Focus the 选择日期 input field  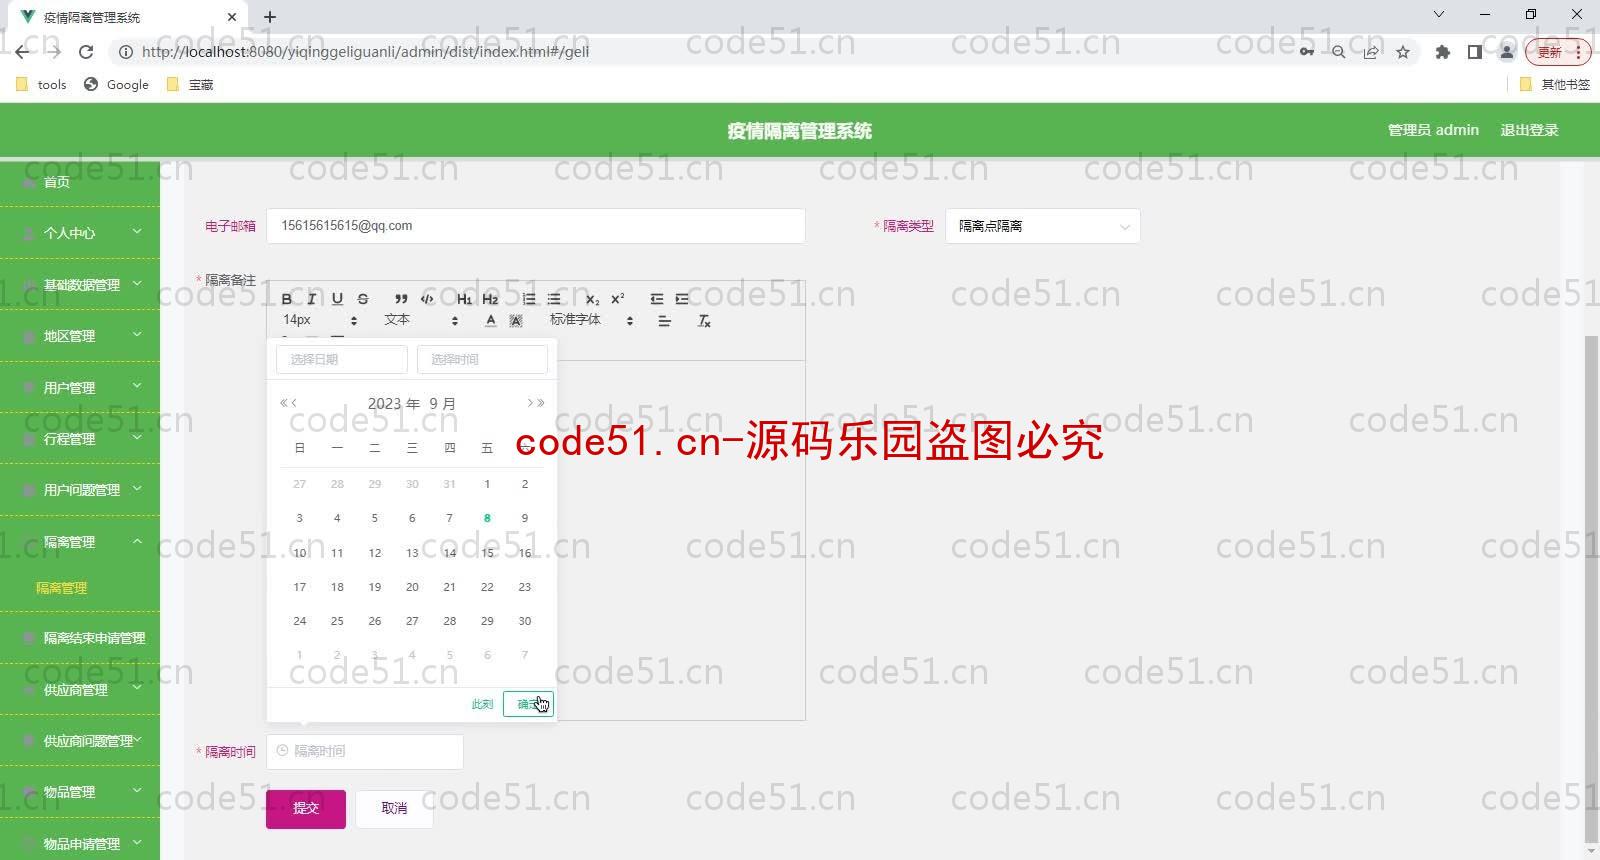tap(342, 359)
